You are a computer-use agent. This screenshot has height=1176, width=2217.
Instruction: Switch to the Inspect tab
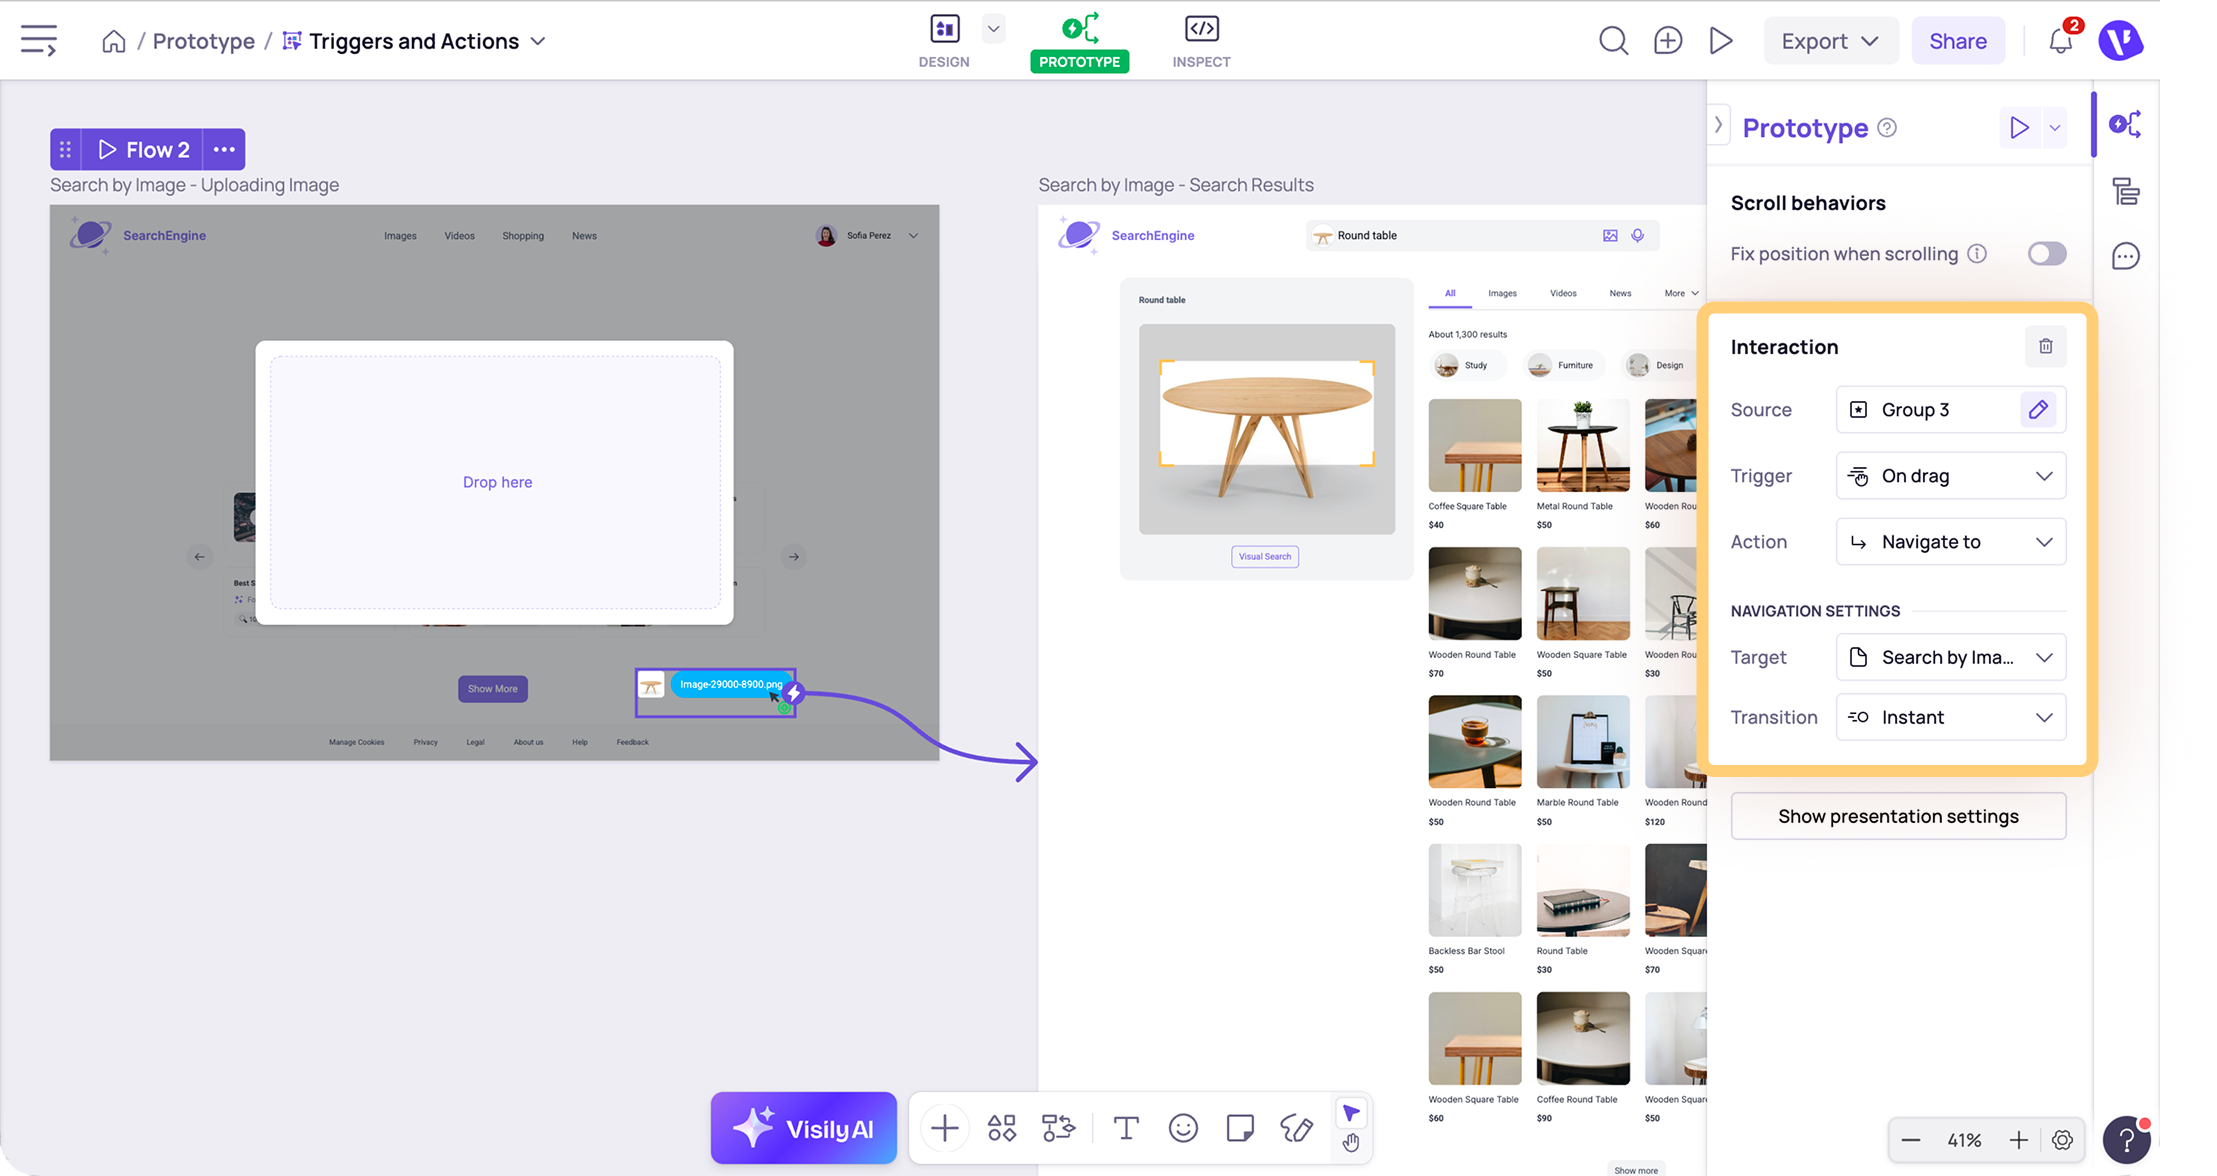[x=1201, y=42]
